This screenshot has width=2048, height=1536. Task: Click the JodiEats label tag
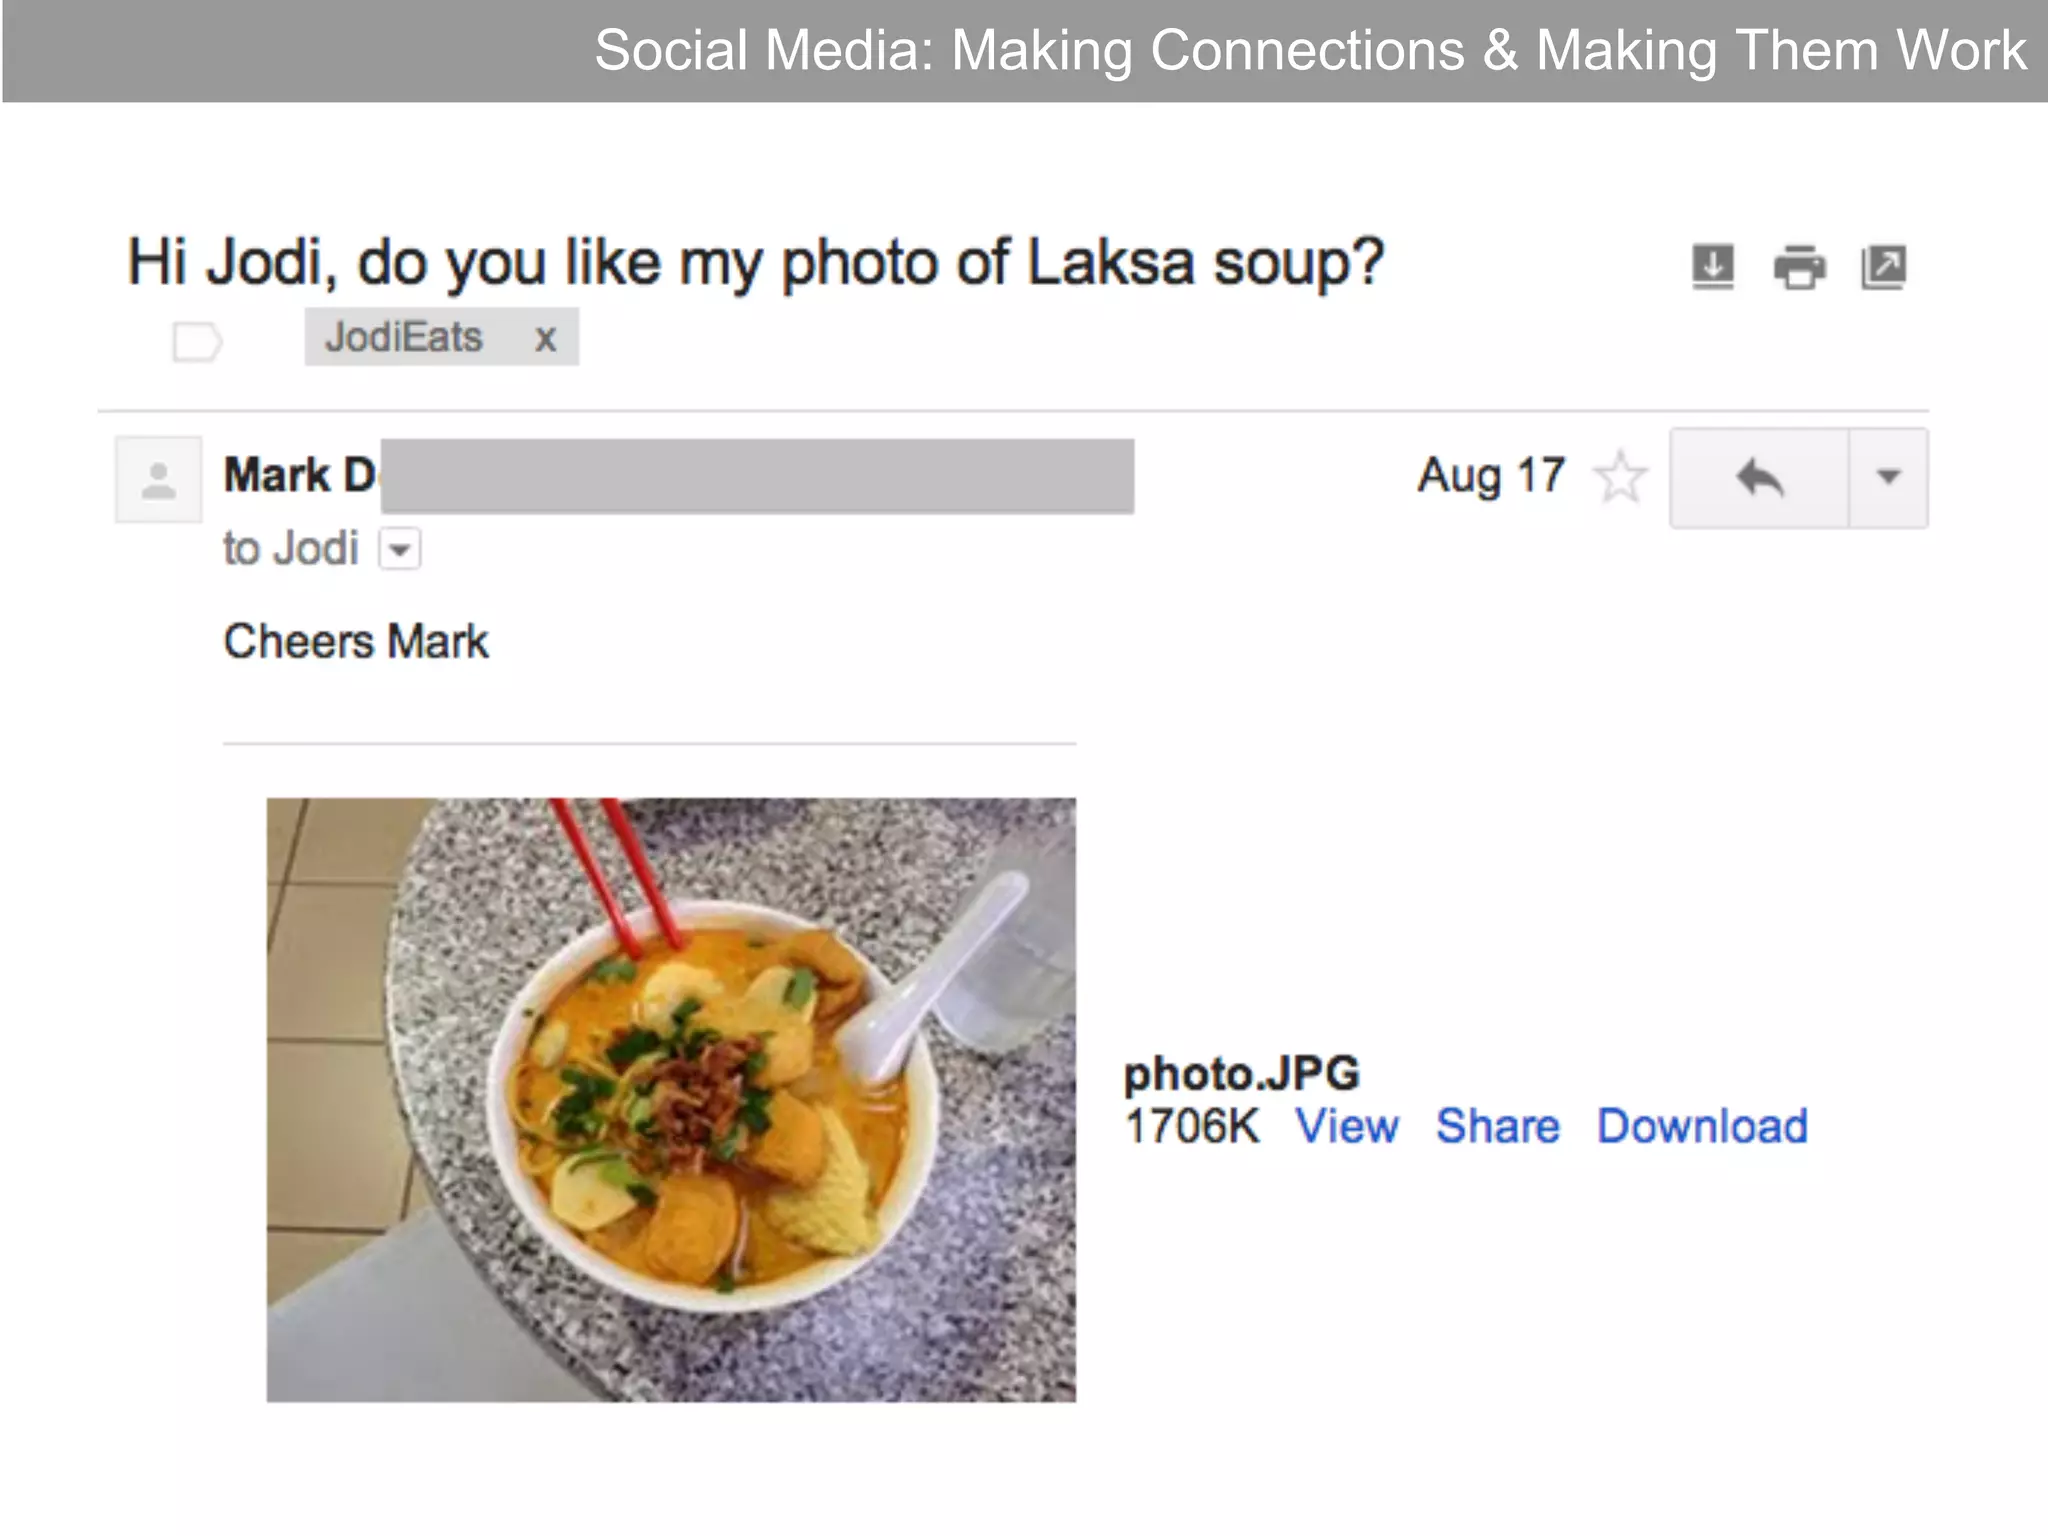pyautogui.click(x=404, y=338)
